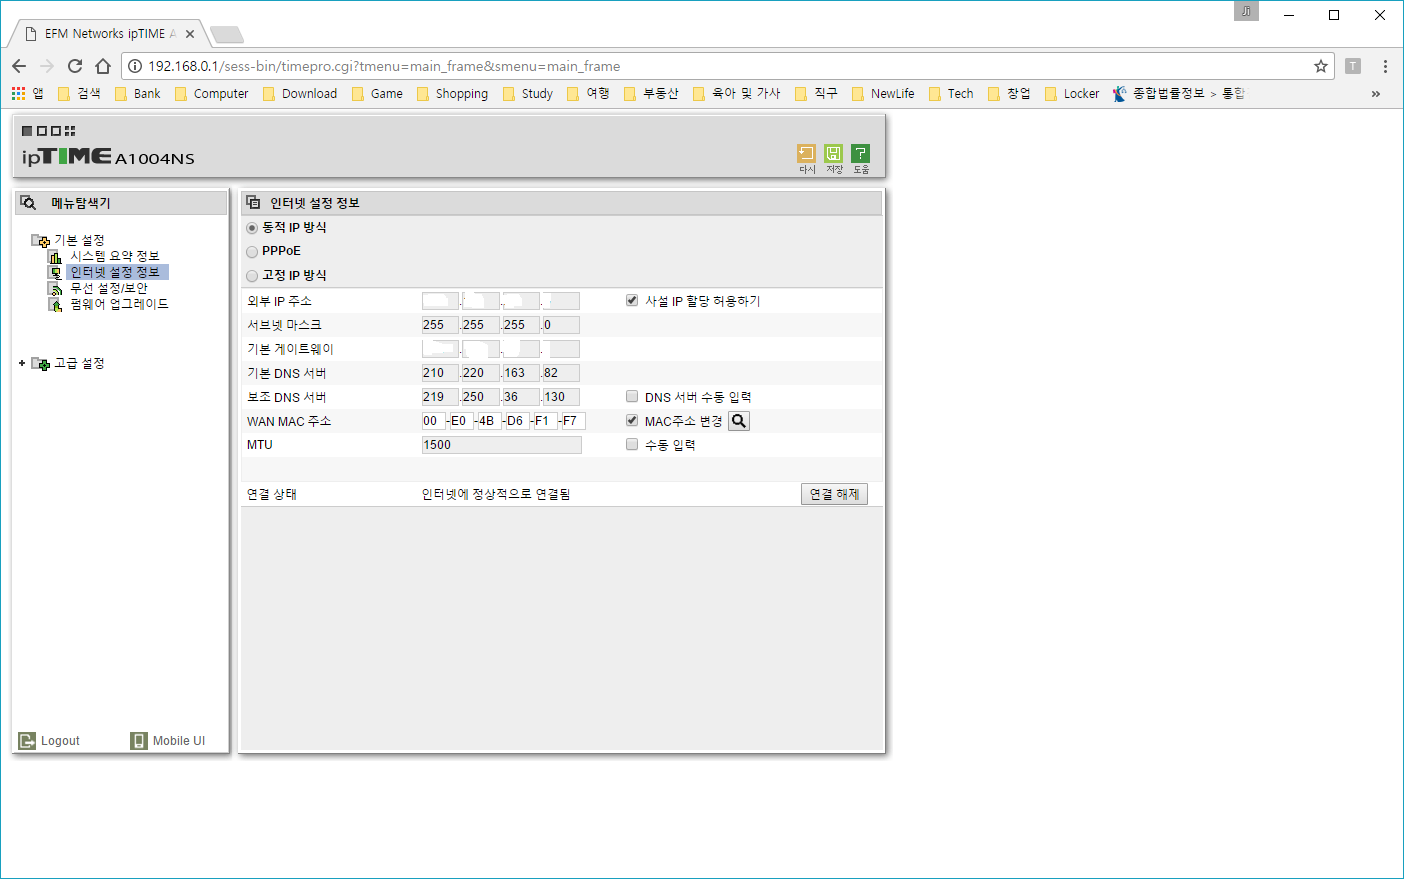Viewport: 1404px width, 879px height.
Task: Open the Computer bookmark folder
Action: click(211, 94)
